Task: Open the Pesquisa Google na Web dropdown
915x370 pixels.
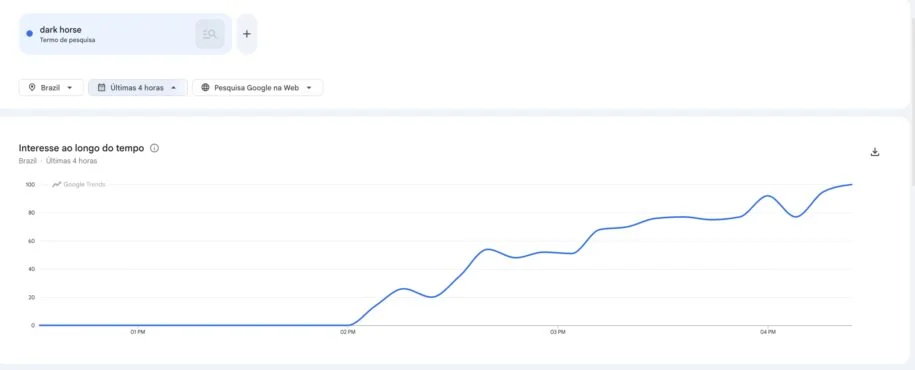Action: [257, 88]
